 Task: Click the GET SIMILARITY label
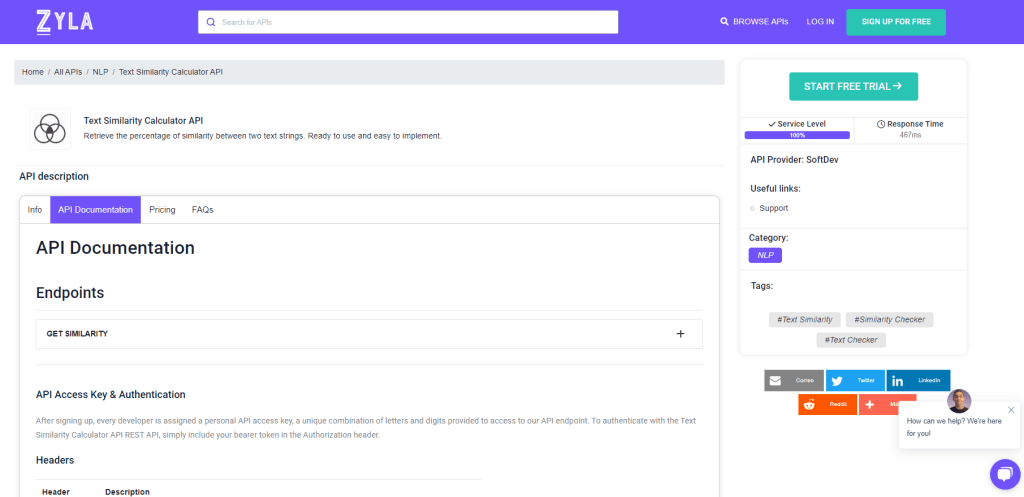click(77, 334)
